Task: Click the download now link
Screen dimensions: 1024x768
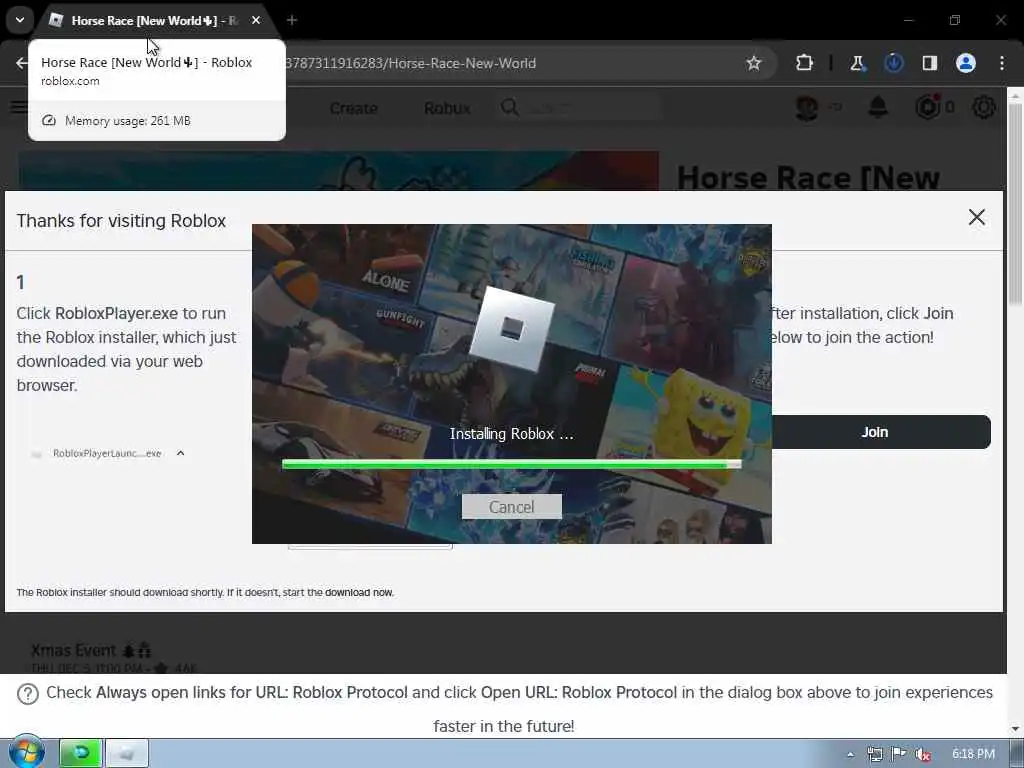Action: click(x=359, y=592)
